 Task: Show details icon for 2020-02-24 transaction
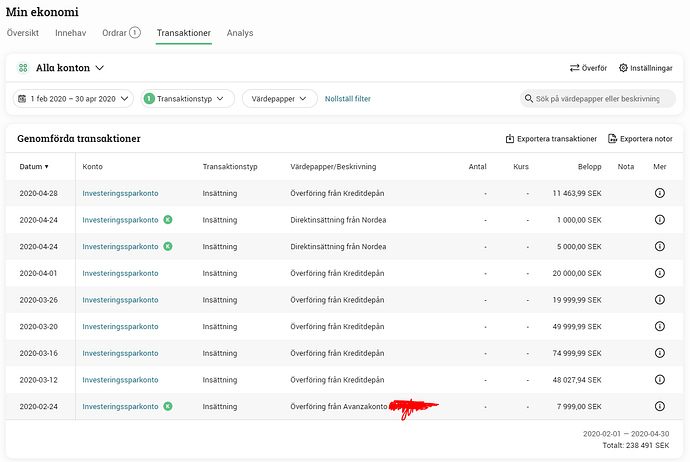point(659,407)
